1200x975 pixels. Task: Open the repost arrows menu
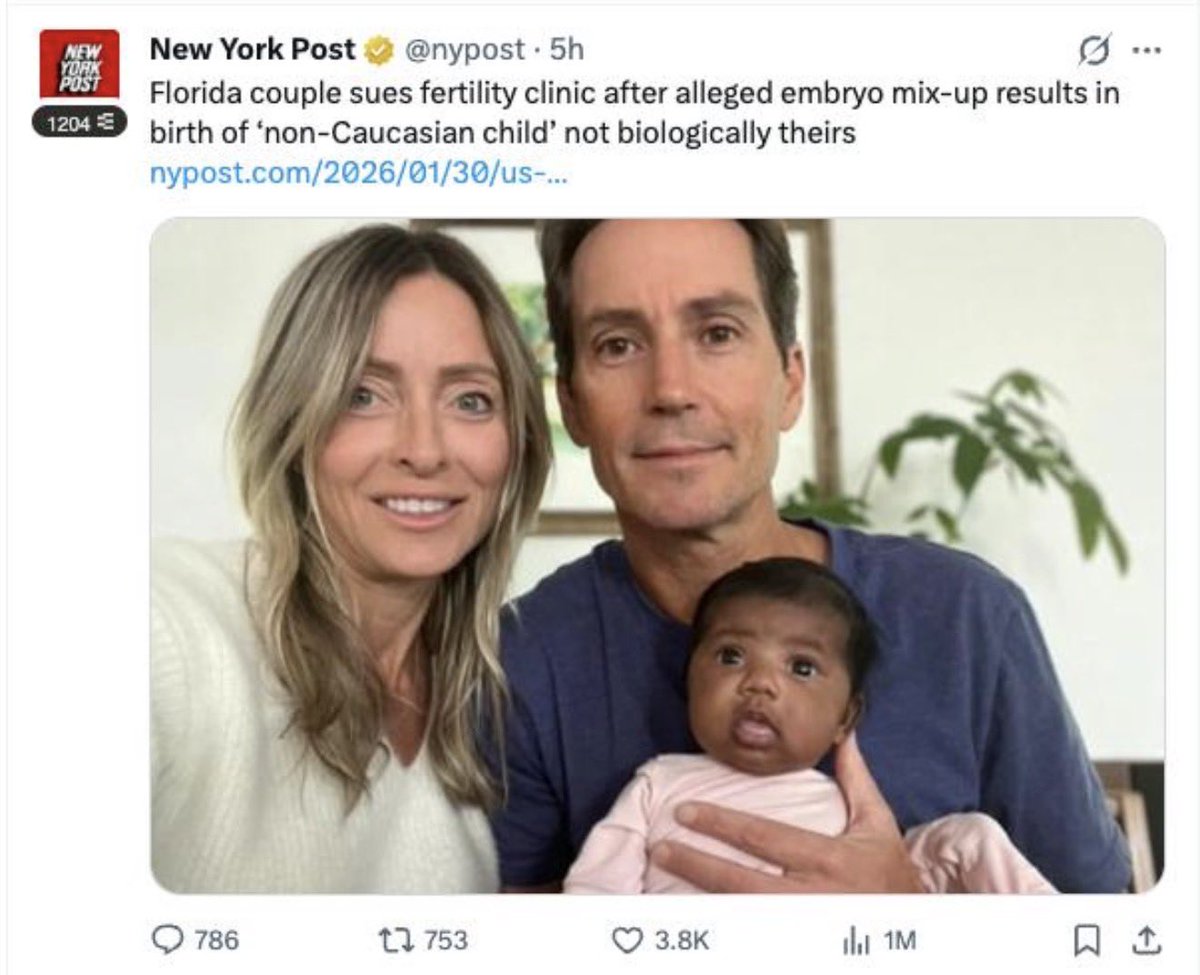tap(390, 939)
